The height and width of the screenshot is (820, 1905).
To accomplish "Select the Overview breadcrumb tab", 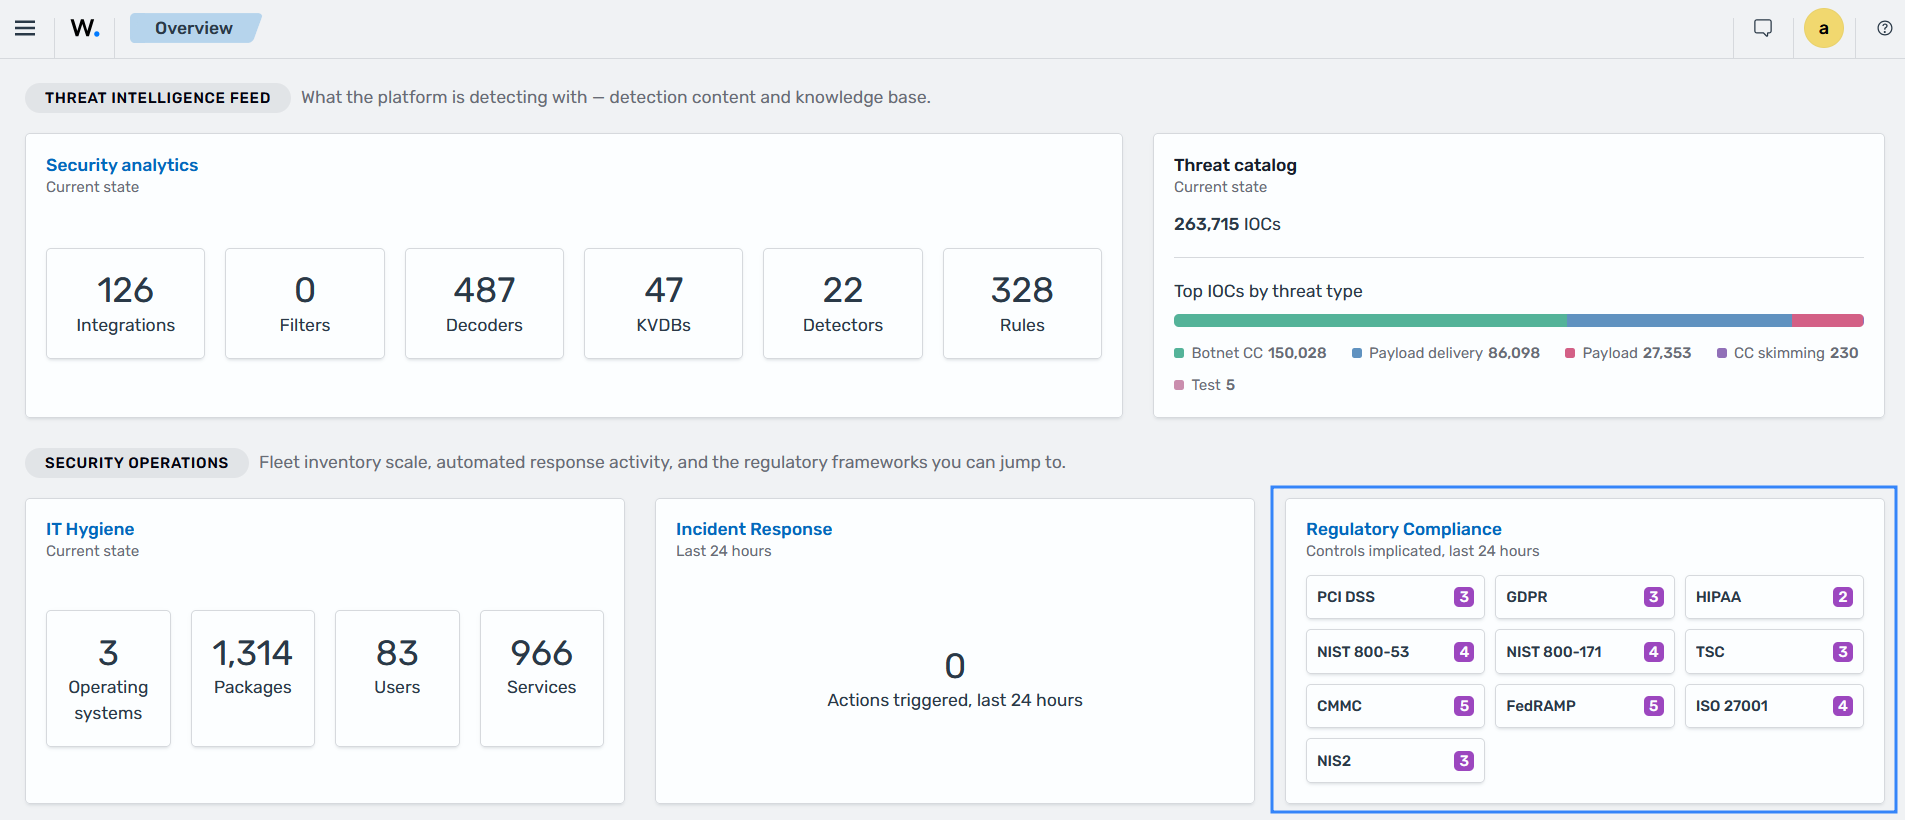I will [194, 28].
